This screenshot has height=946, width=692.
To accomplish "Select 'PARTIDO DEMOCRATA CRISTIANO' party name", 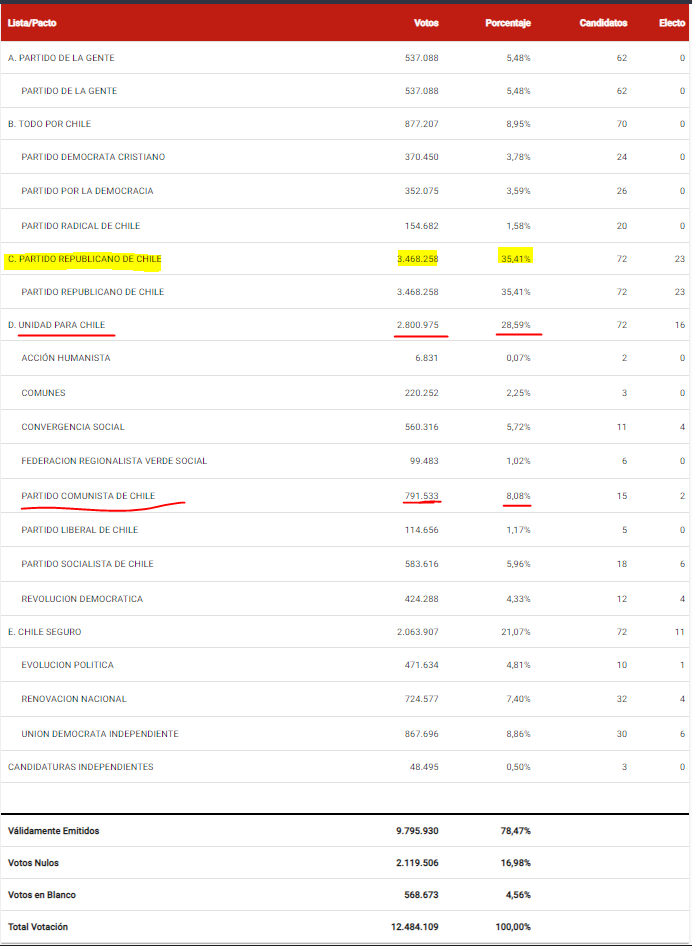I will tap(93, 157).
